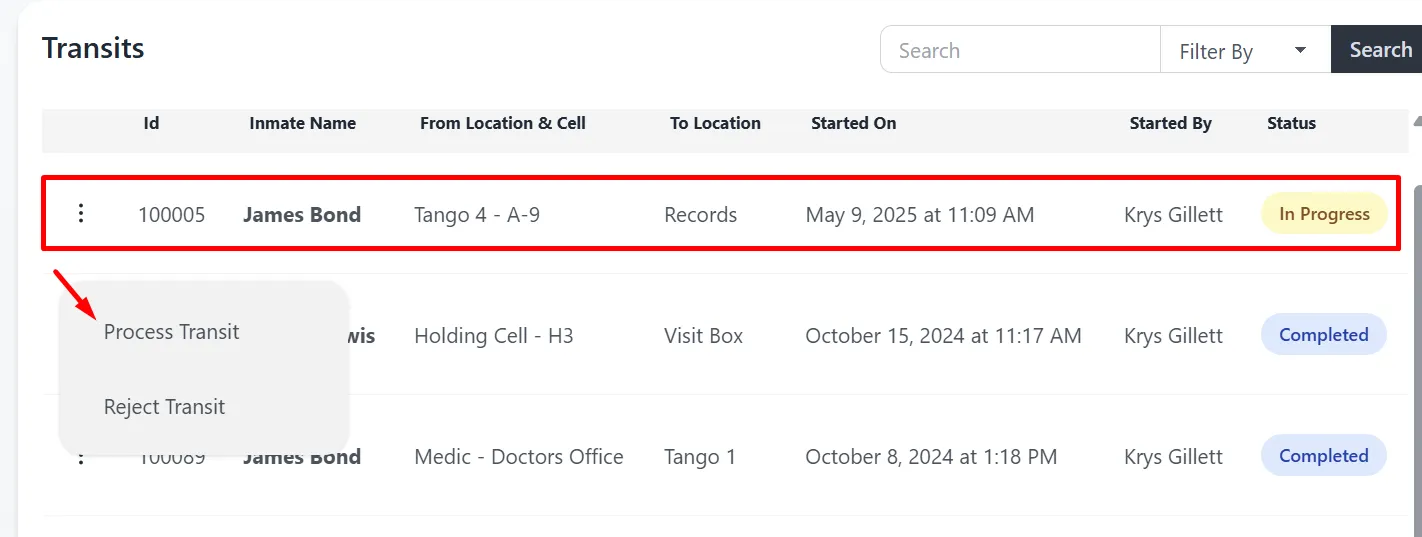Sort by the Id column header
This screenshot has width=1422, height=537.
[x=151, y=124]
